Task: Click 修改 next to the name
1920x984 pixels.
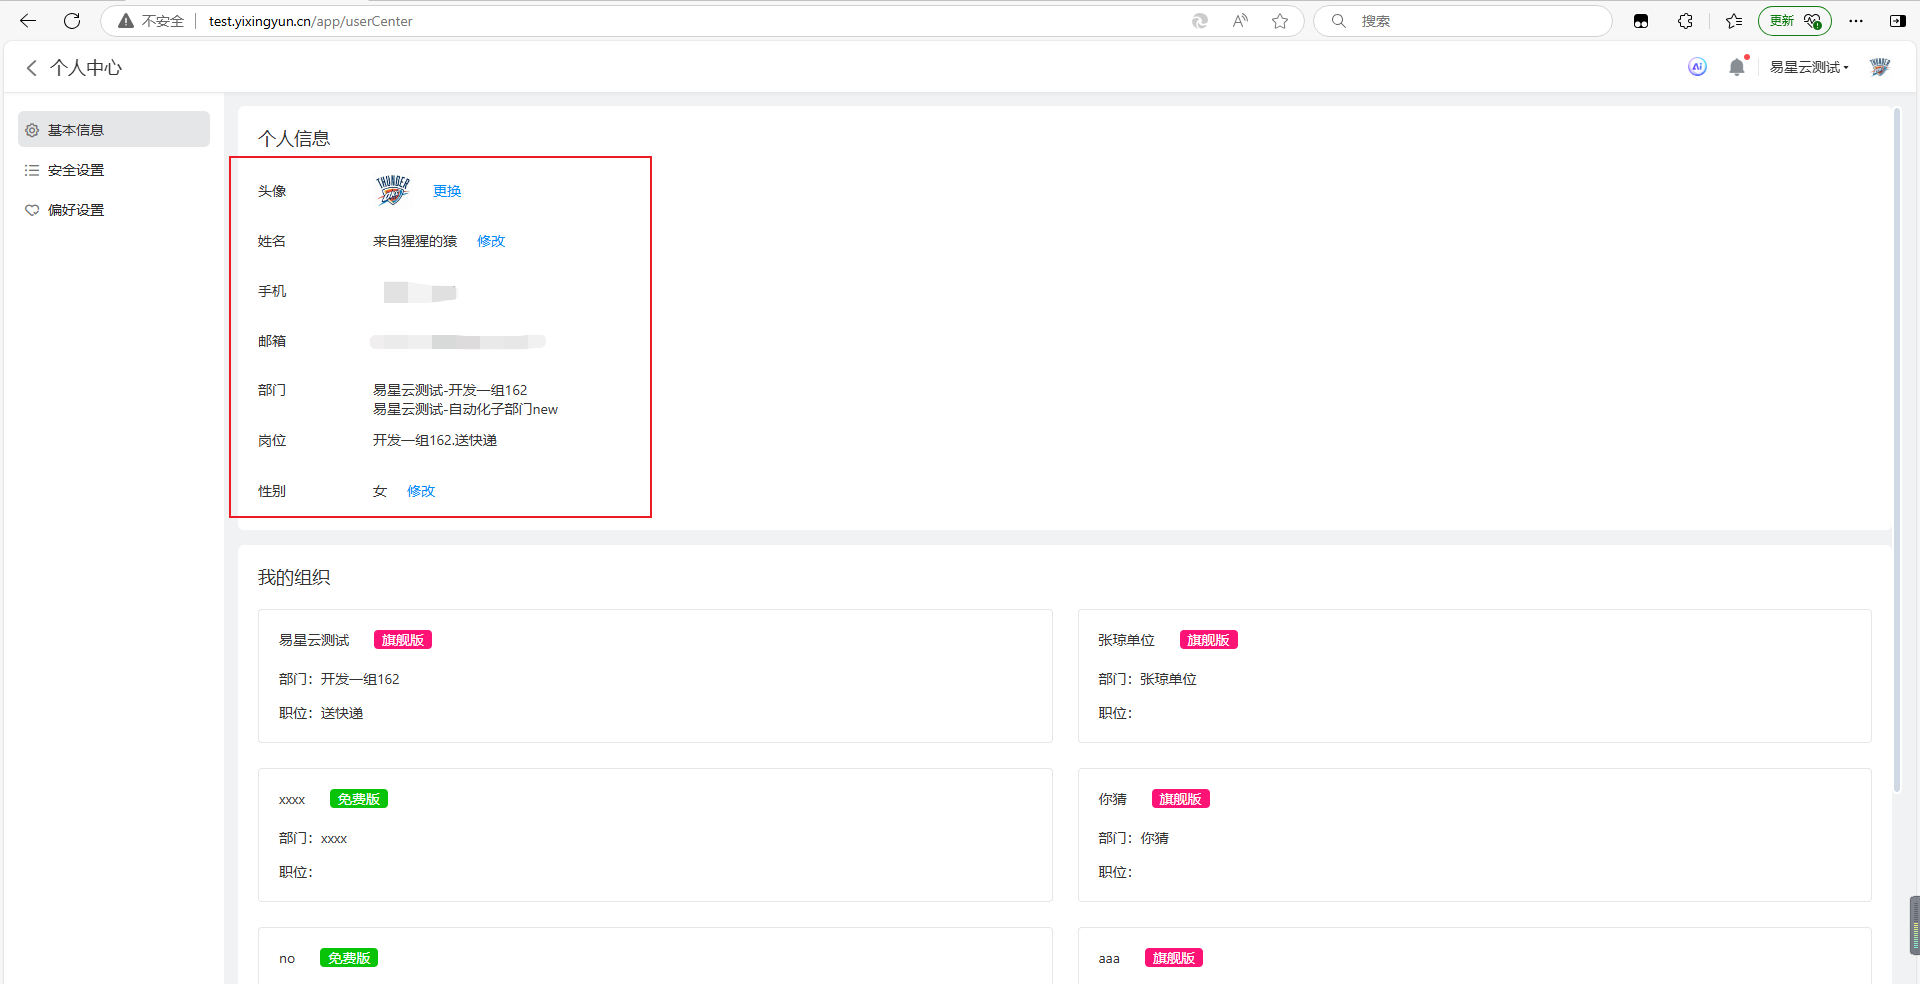Action: (491, 241)
